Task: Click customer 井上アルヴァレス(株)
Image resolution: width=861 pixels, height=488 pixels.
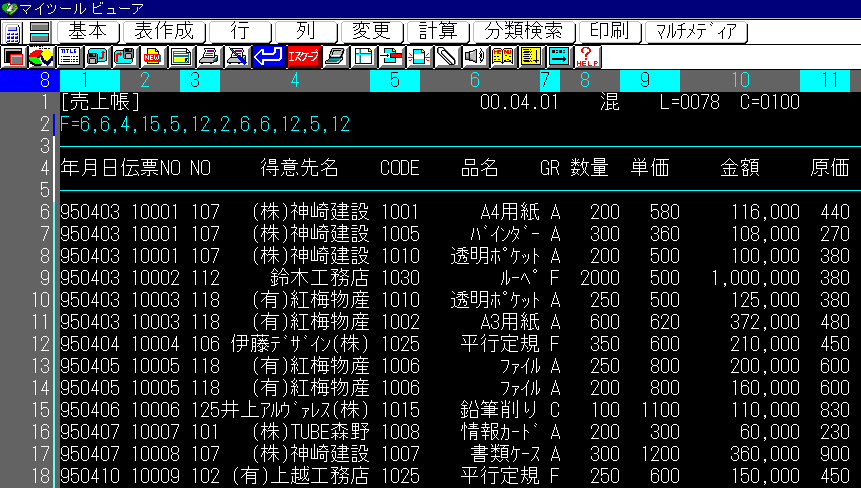Action: pyautogui.click(x=294, y=410)
